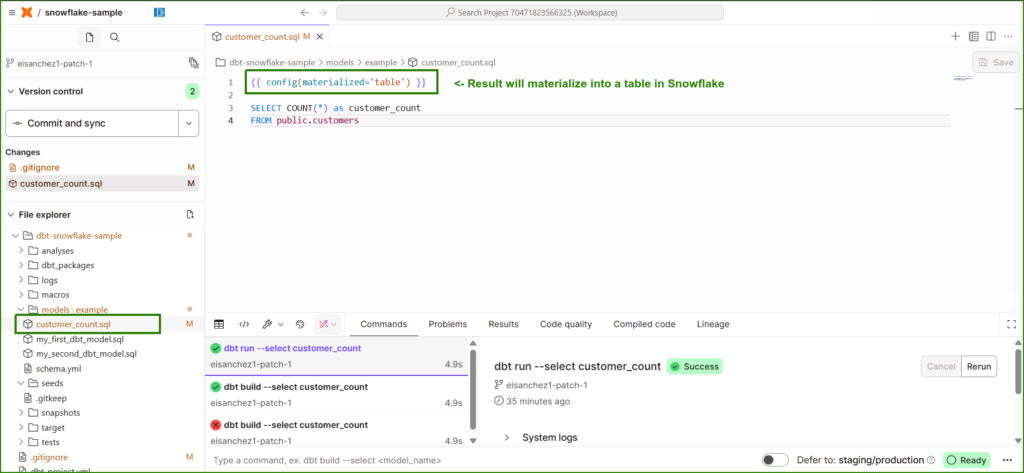Expand console panel to fullscreen
Screen dimensions: 1024x473
pos(1012,324)
